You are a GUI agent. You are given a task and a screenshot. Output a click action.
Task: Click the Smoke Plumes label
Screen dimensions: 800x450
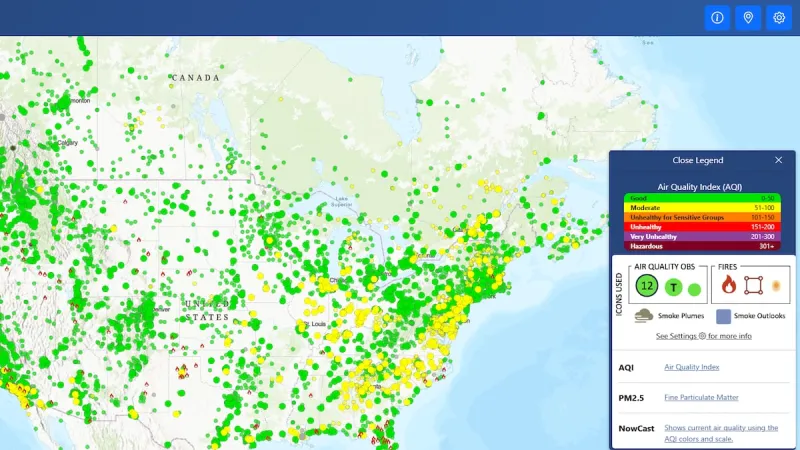pyautogui.click(x=681, y=316)
